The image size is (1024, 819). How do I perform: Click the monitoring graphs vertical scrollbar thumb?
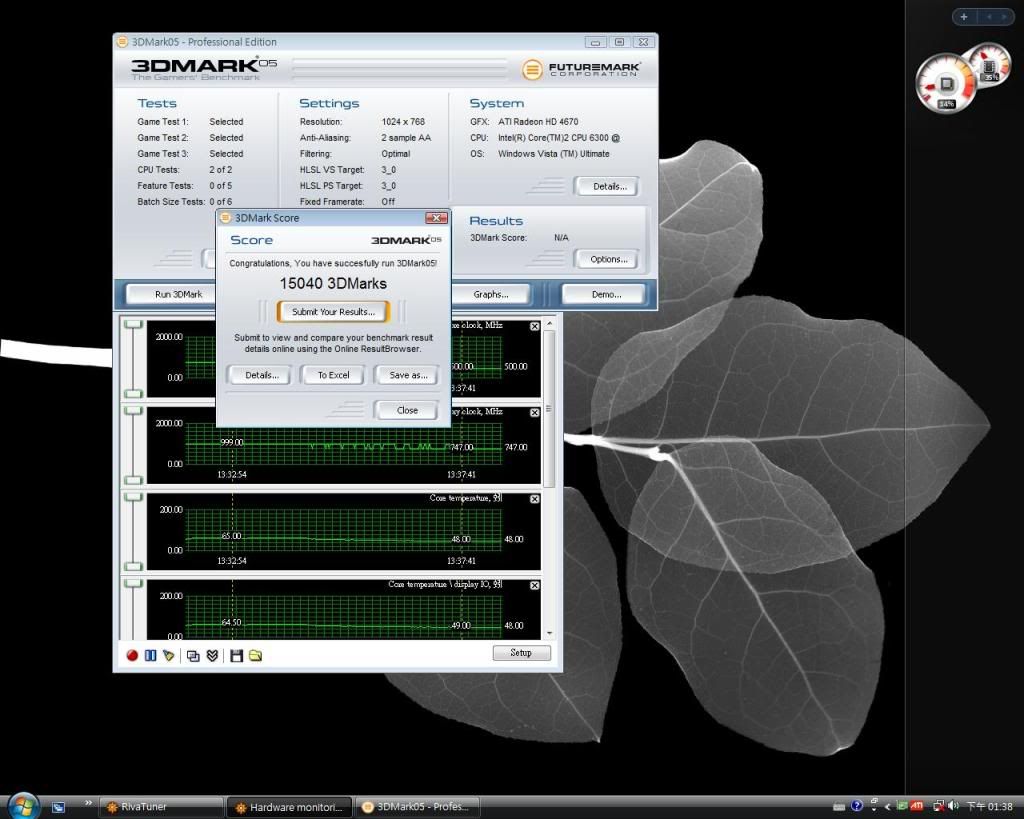[549, 409]
